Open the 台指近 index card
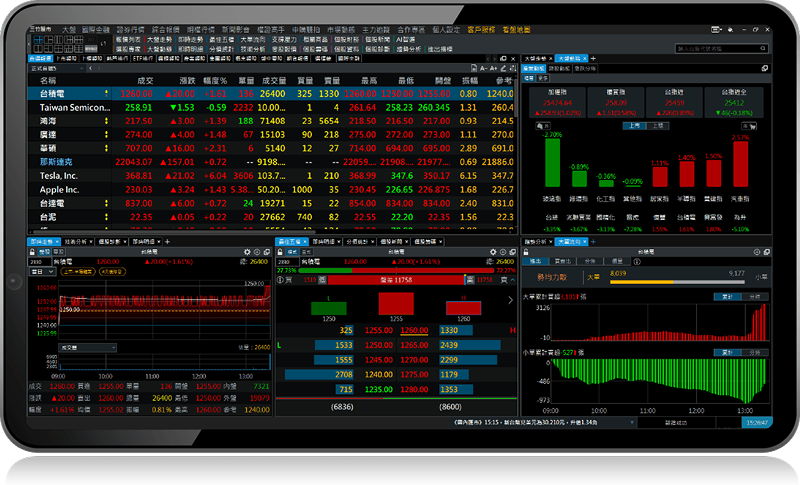 pos(674,102)
